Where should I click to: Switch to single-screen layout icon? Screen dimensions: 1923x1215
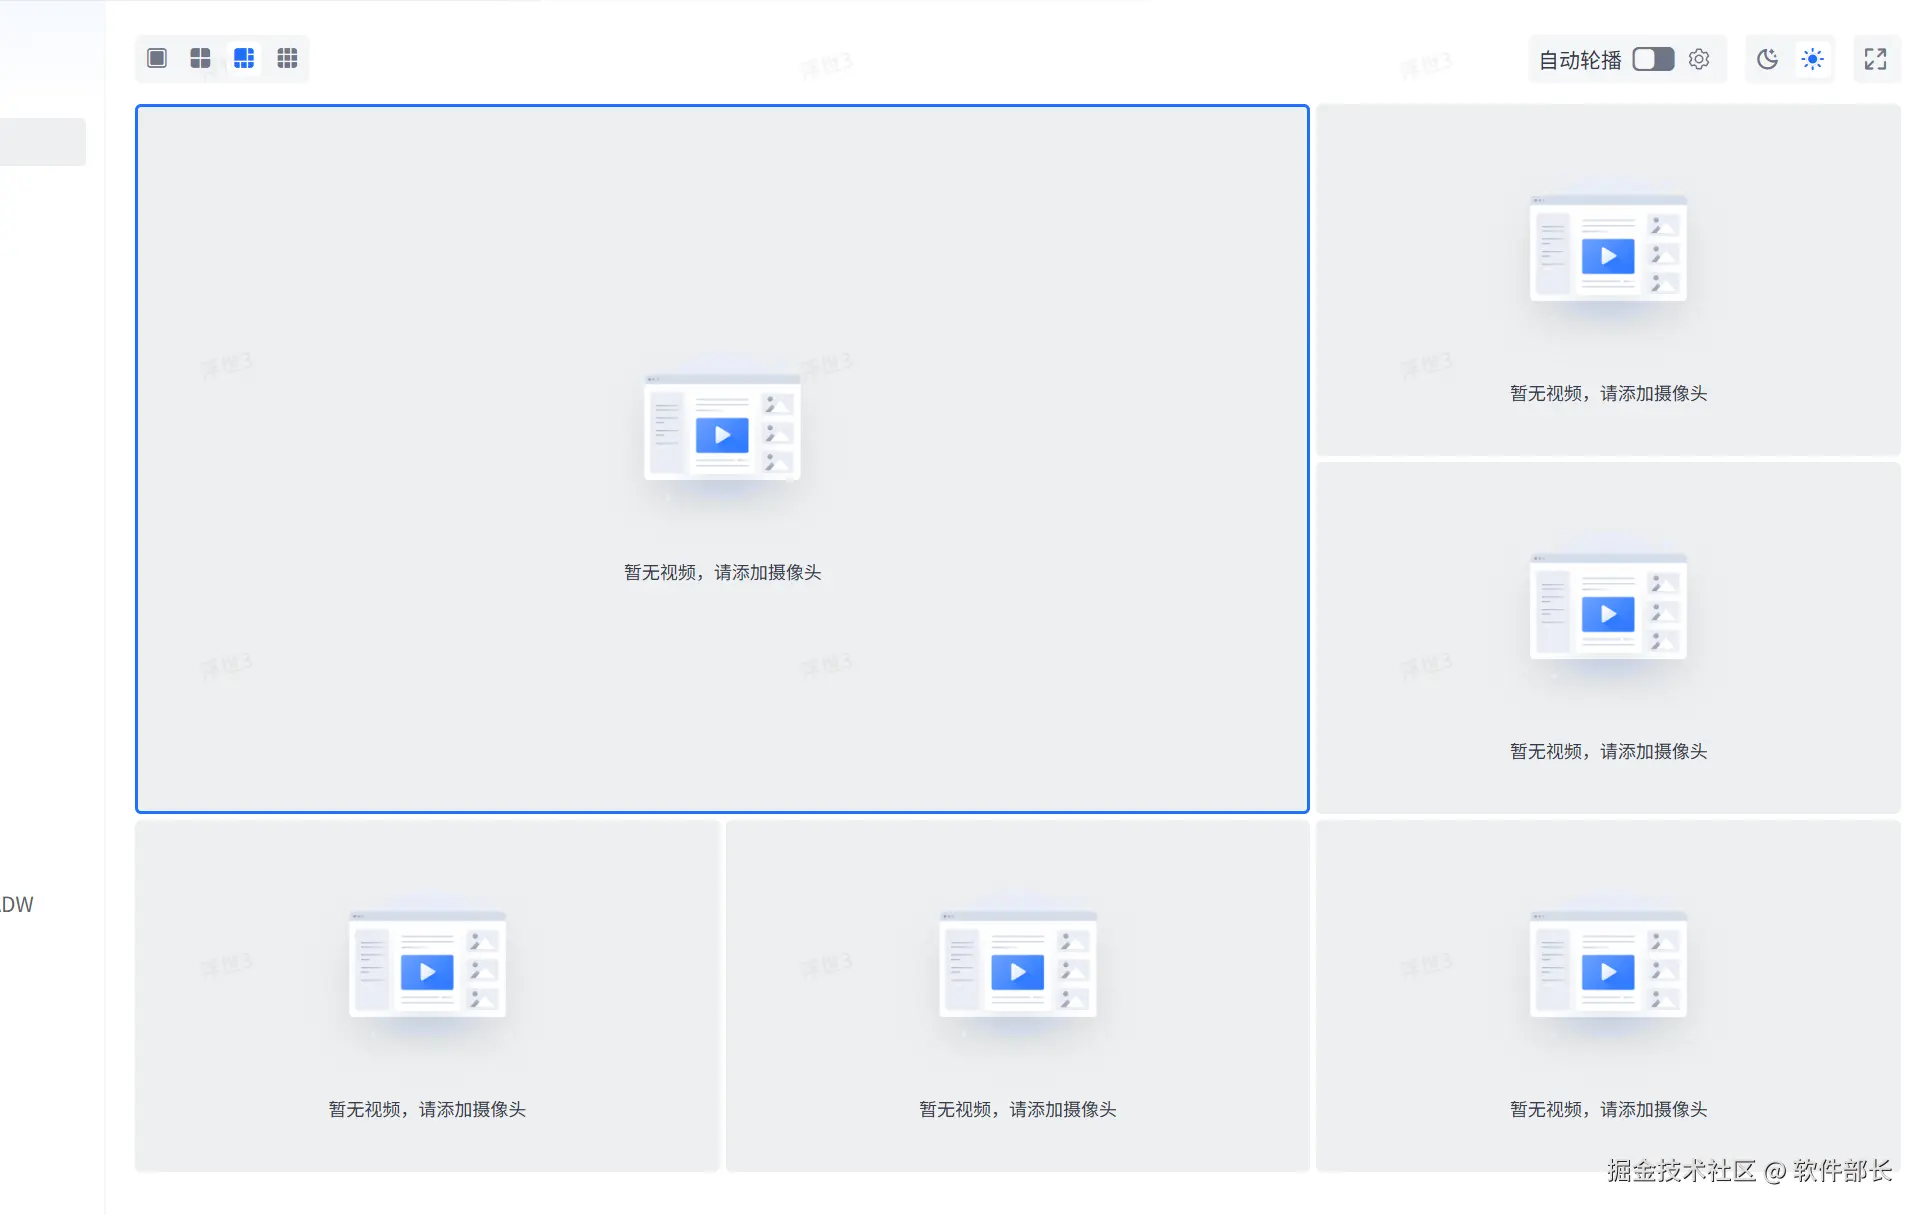157,58
